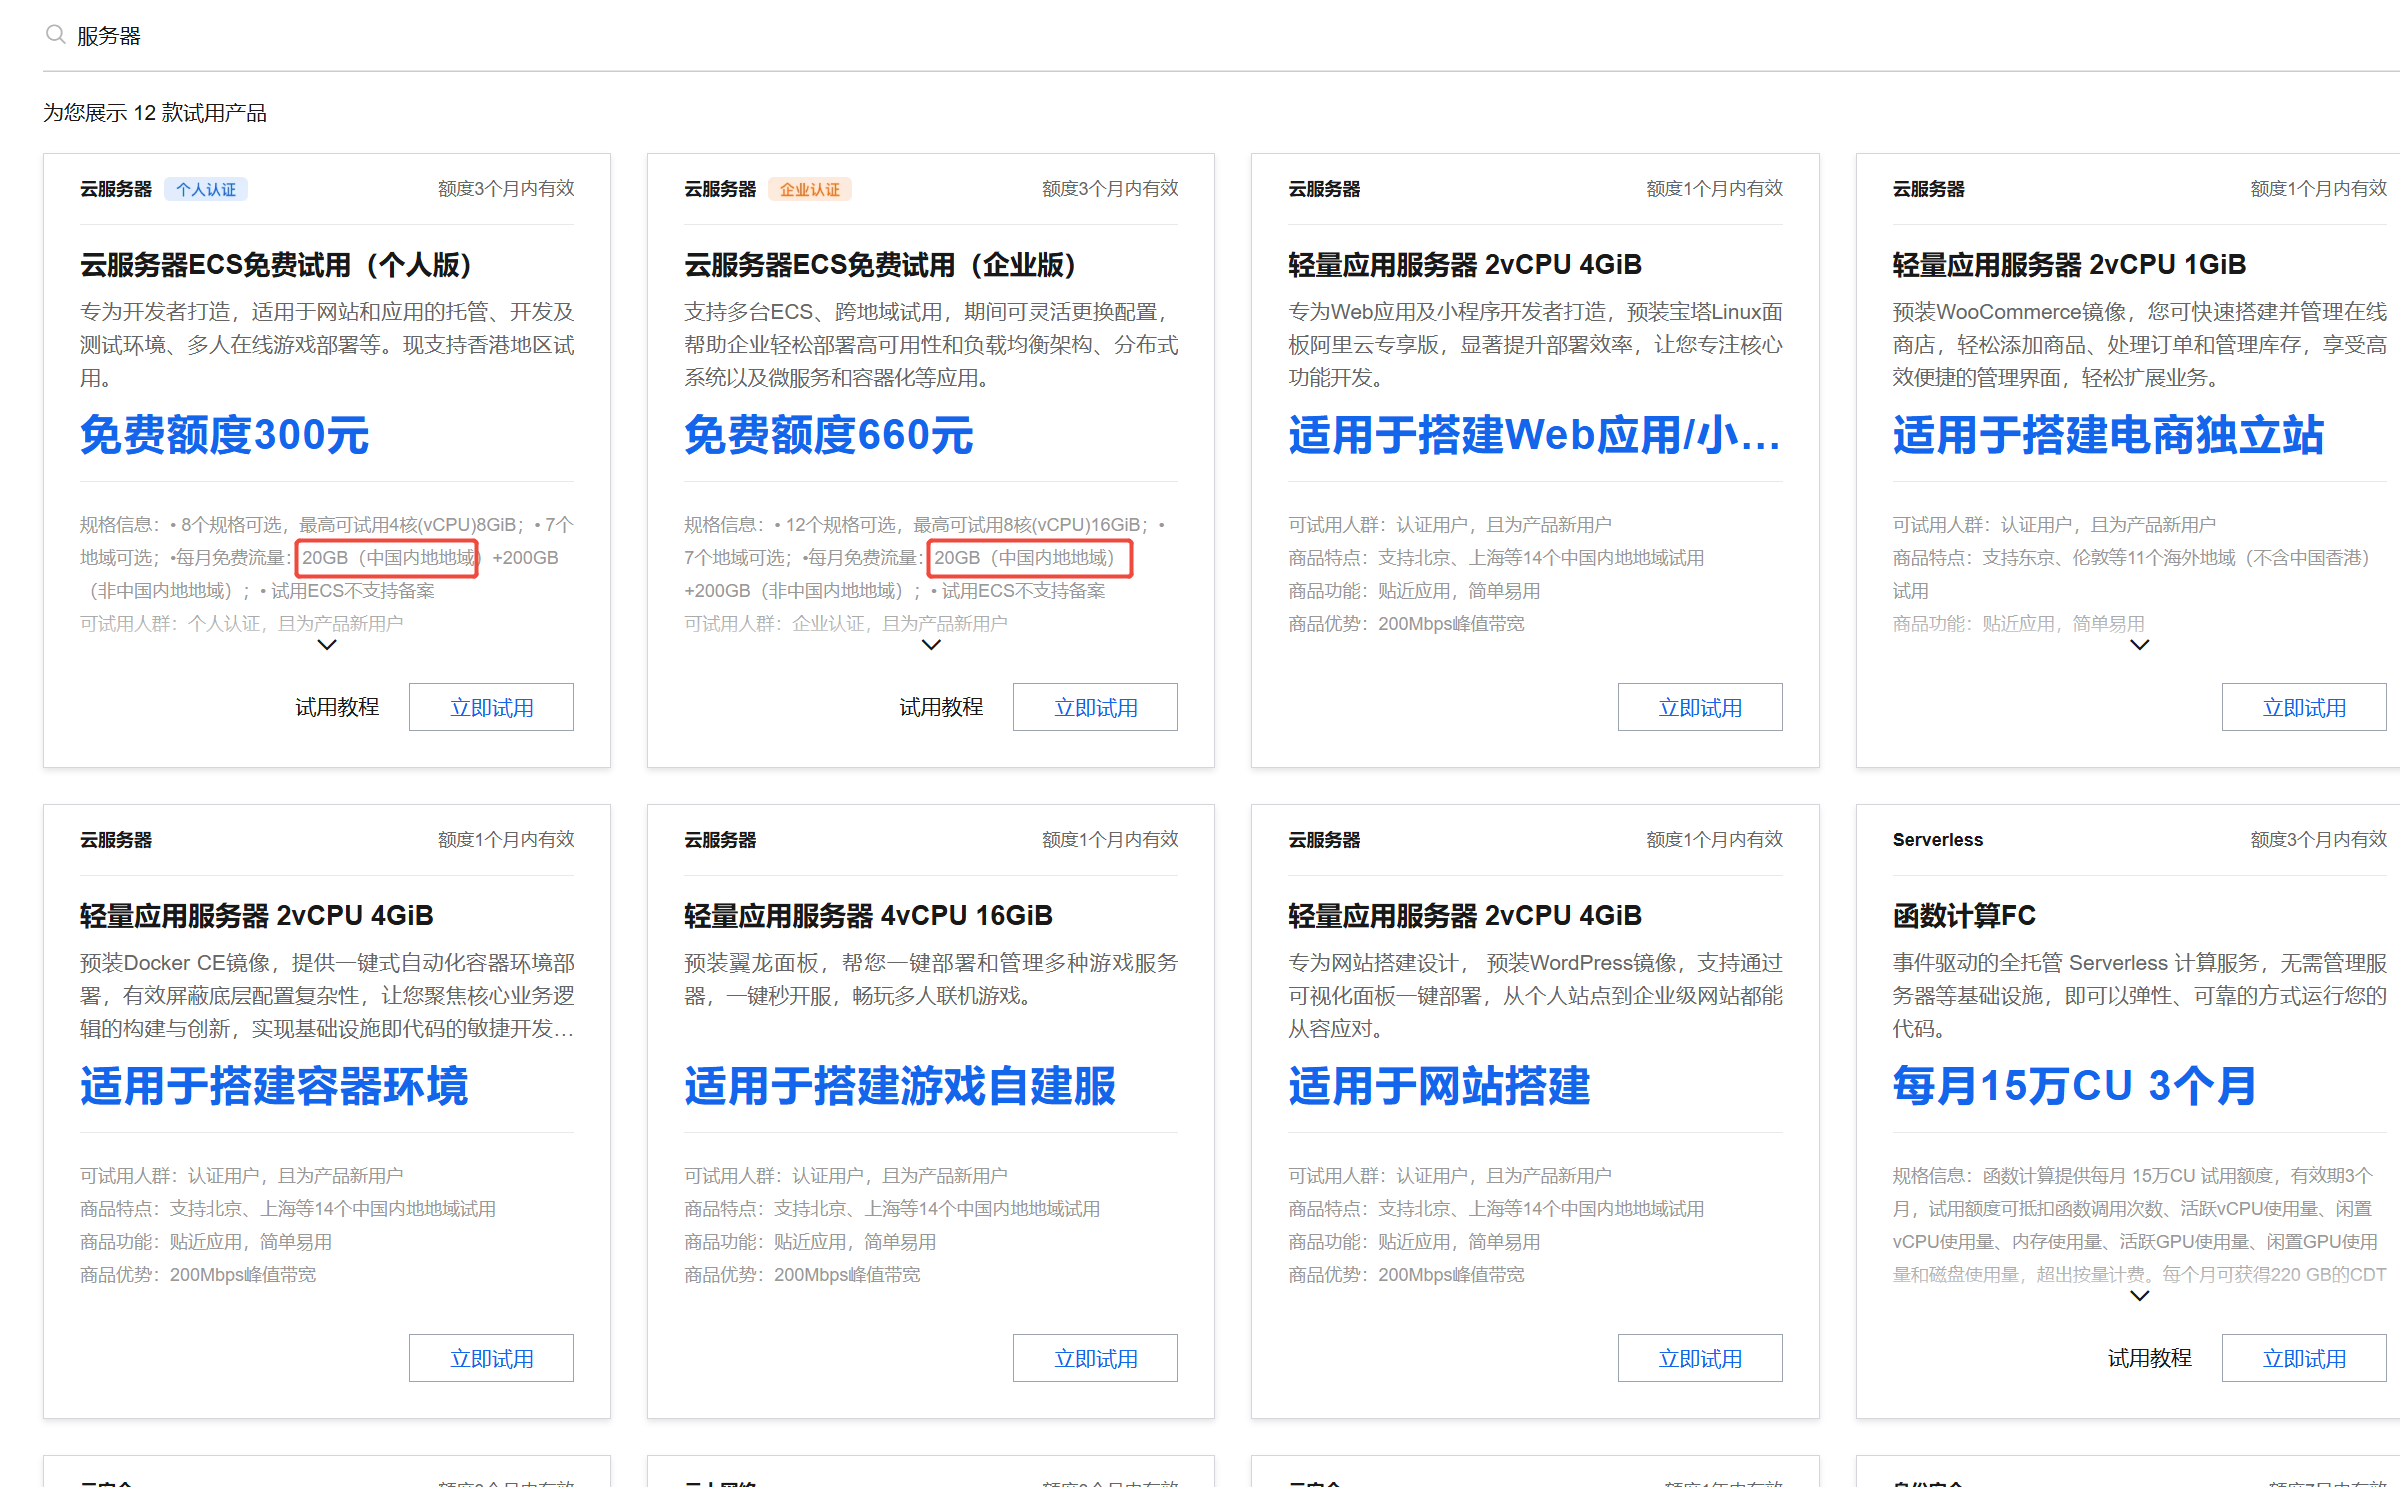
Task: Click 立即试用 for 函数计算FC
Action: click(2303, 1359)
